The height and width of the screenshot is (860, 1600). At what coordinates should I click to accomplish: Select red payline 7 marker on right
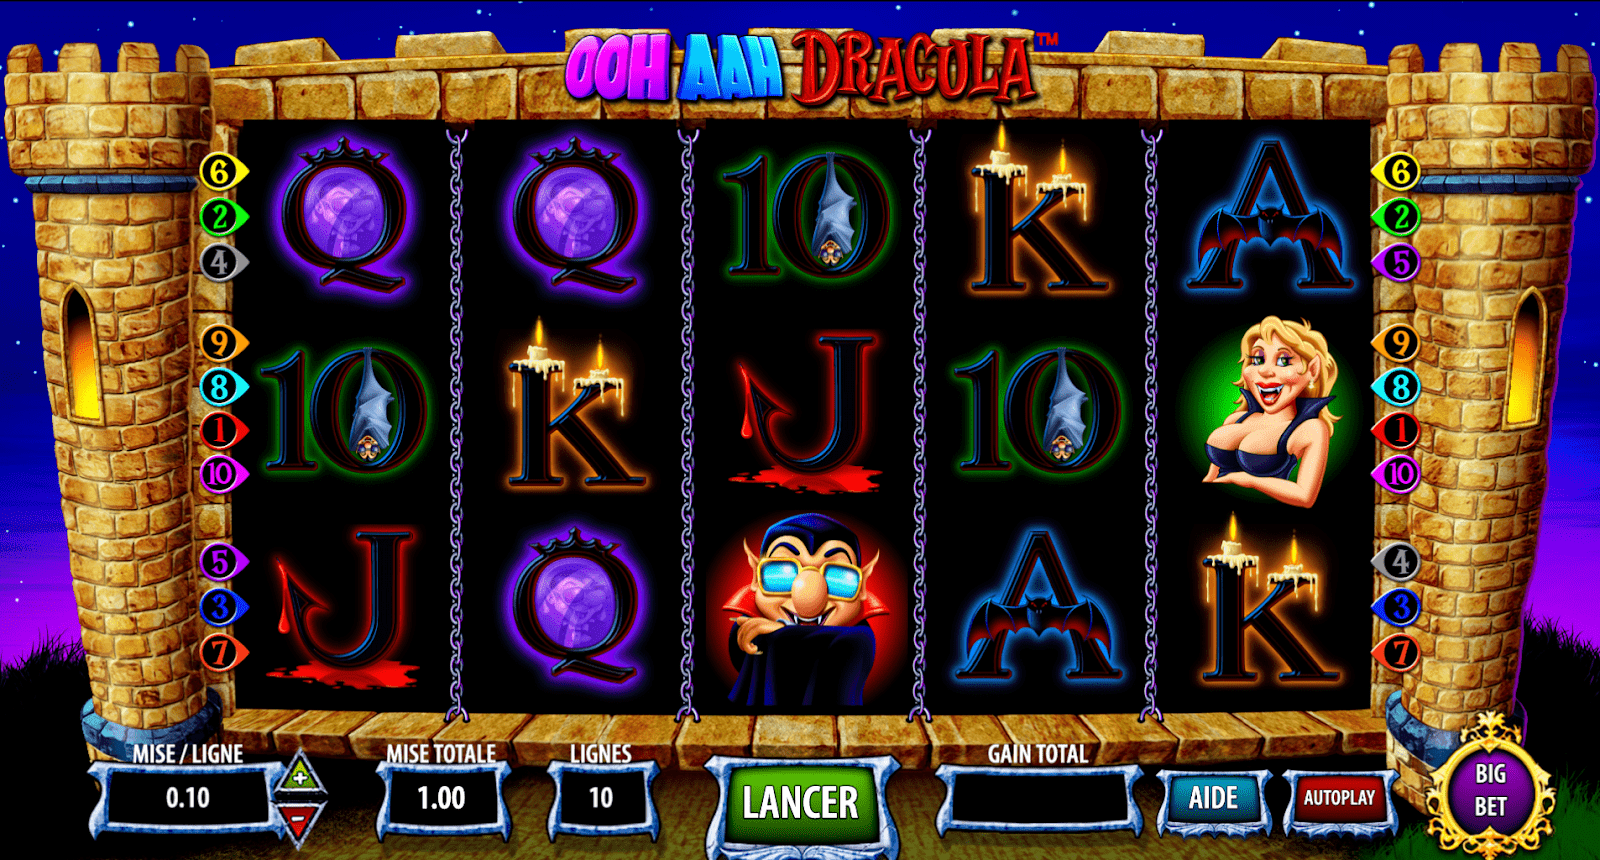click(1399, 653)
